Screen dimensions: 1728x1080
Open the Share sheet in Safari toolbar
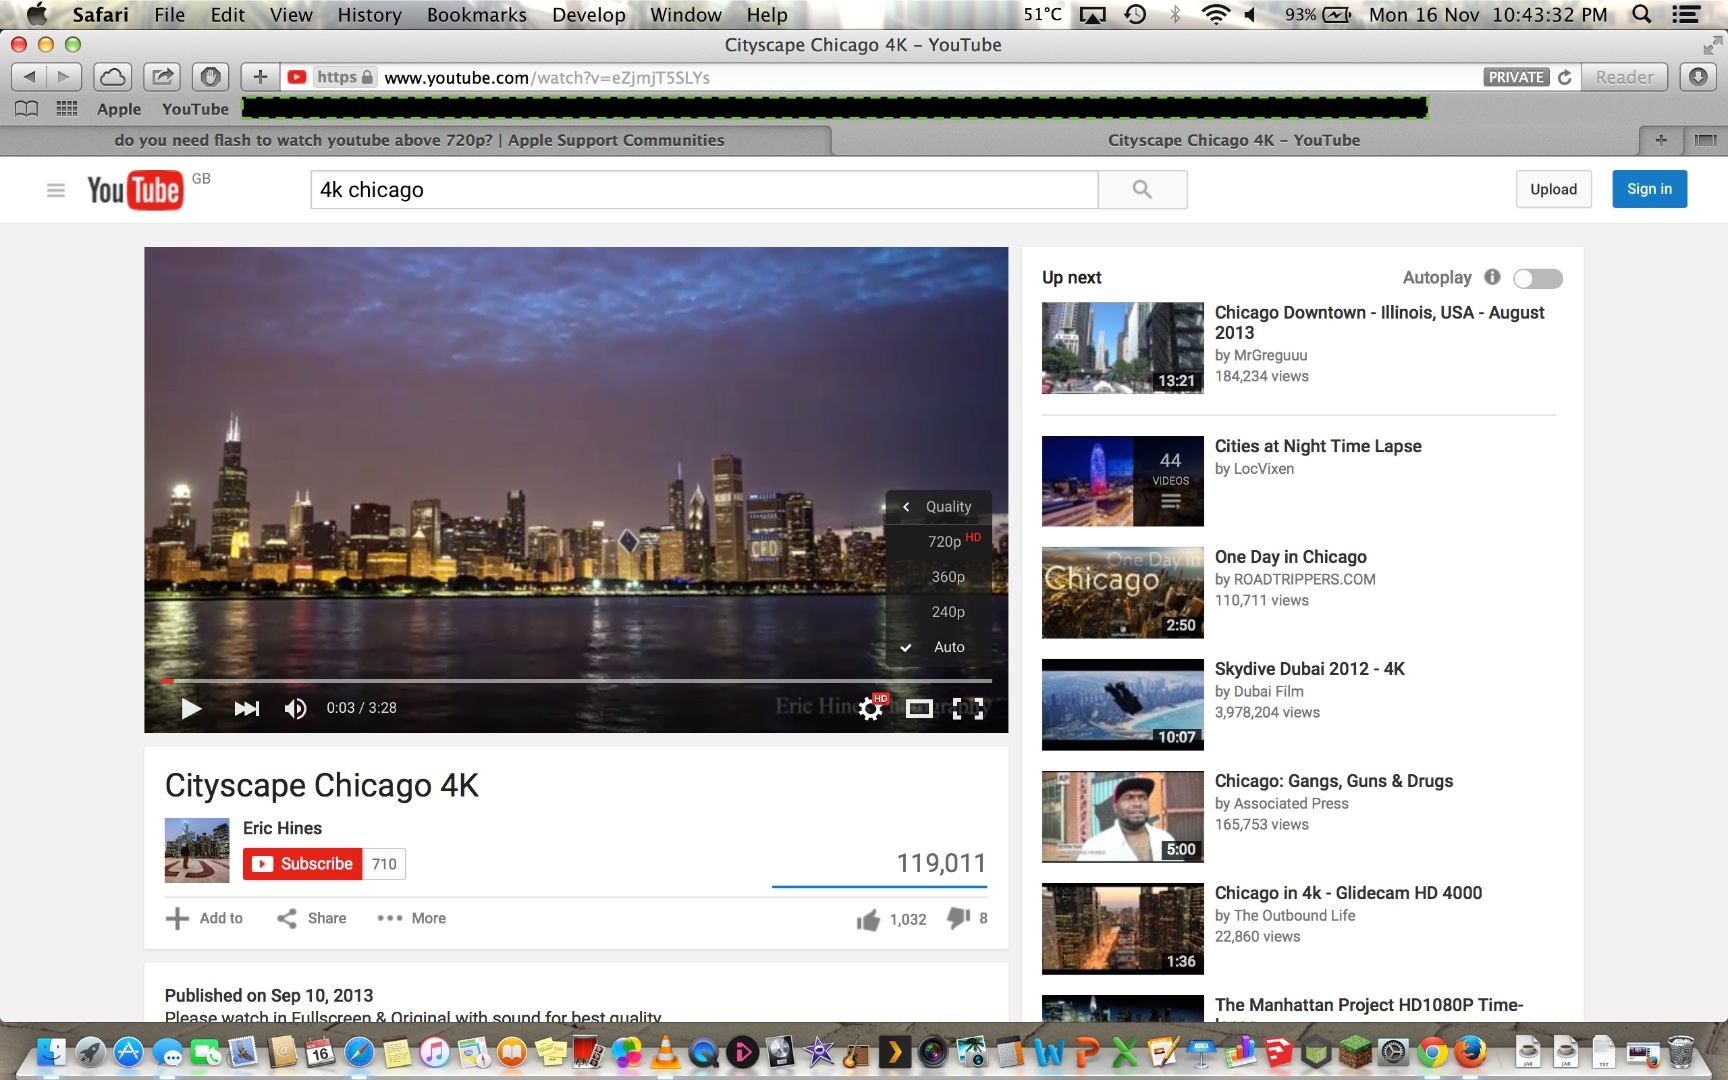162,77
